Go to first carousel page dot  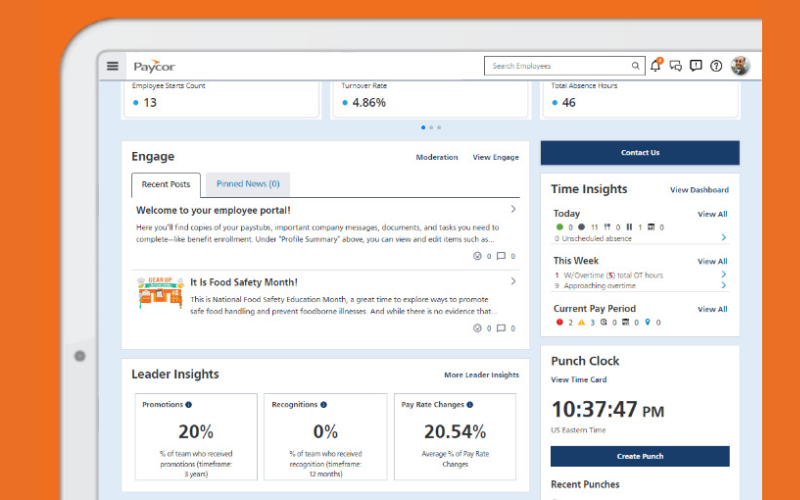click(423, 128)
